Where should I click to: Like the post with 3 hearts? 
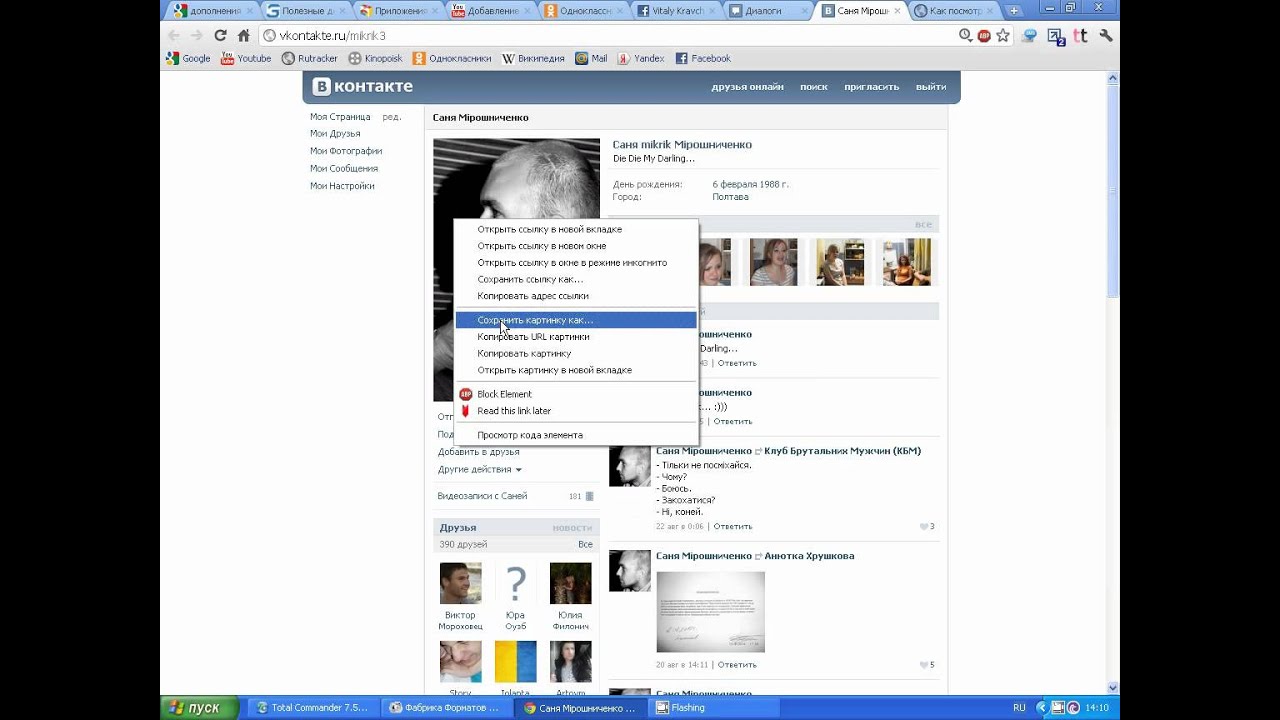click(927, 526)
